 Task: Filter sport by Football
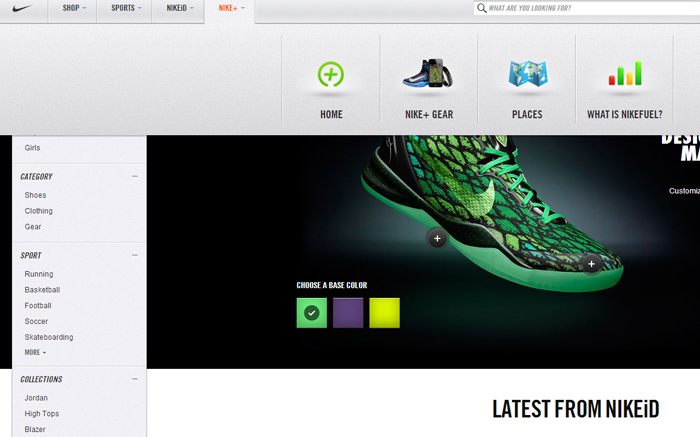[x=38, y=306]
